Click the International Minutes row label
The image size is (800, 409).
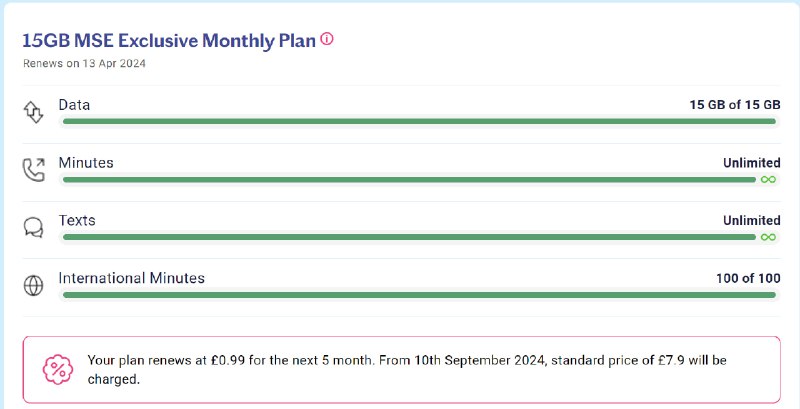[131, 278]
